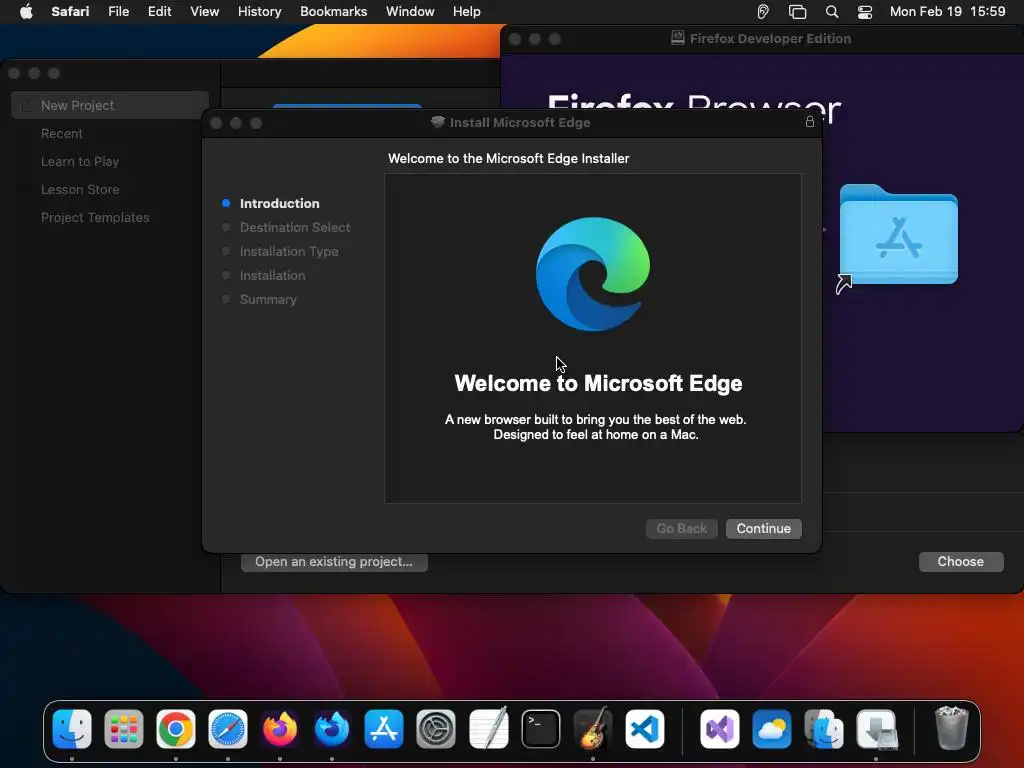Launch Google Chrome from the dock
Viewport: 1024px width, 768px height.
(x=176, y=729)
